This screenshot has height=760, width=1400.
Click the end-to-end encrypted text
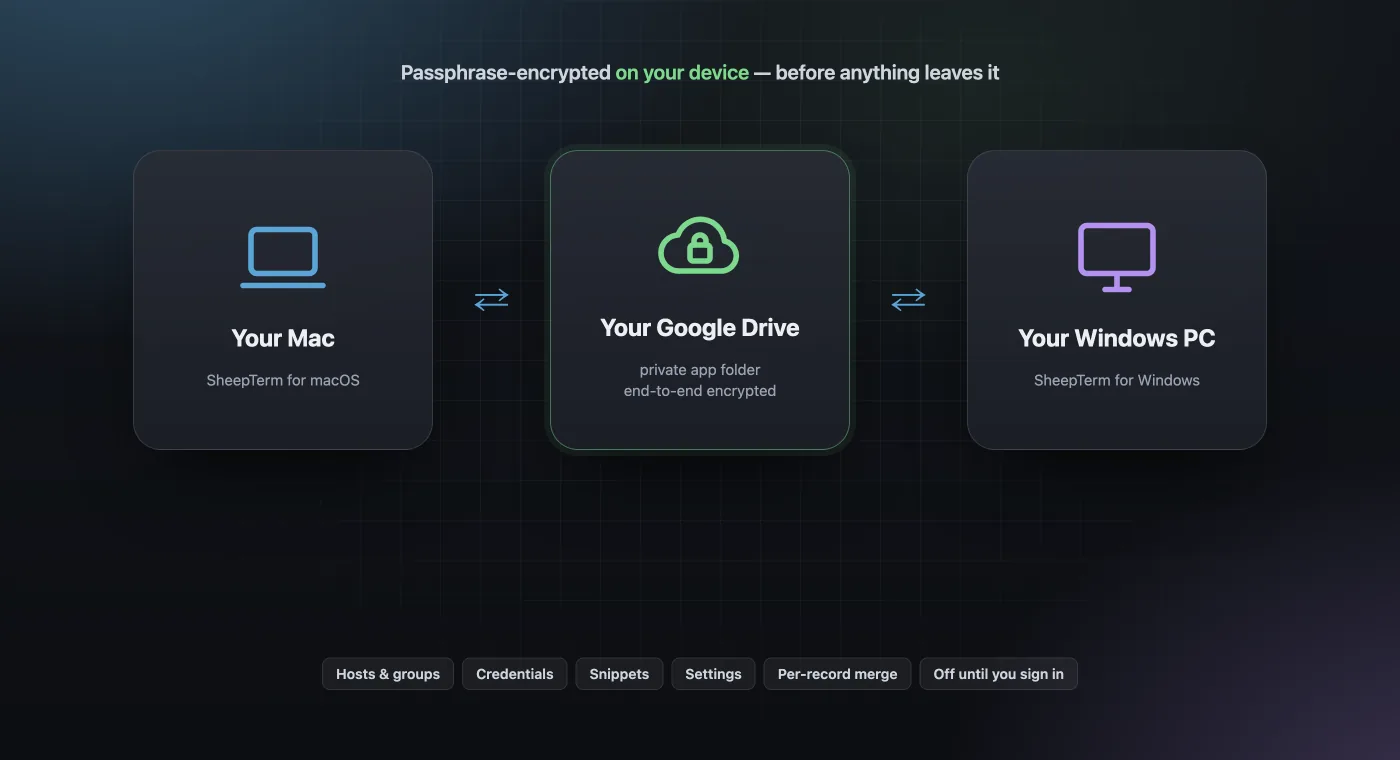click(x=700, y=391)
